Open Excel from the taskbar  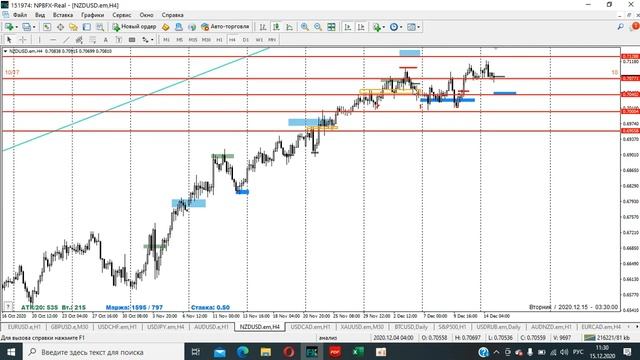pos(358,352)
